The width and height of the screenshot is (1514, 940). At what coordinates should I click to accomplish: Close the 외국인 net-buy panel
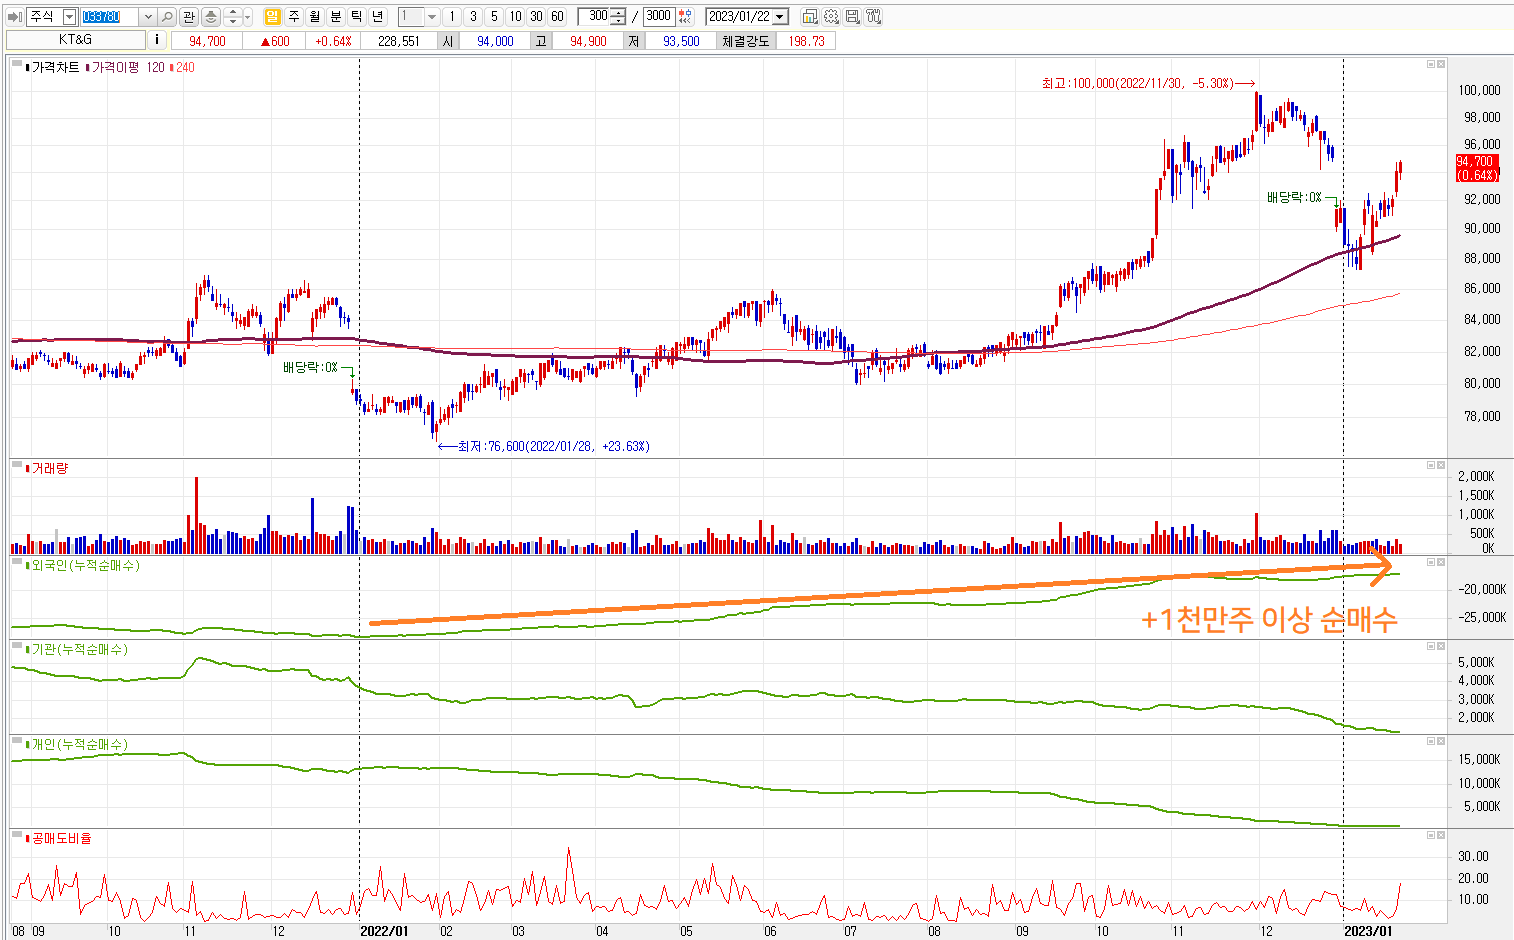(1441, 562)
